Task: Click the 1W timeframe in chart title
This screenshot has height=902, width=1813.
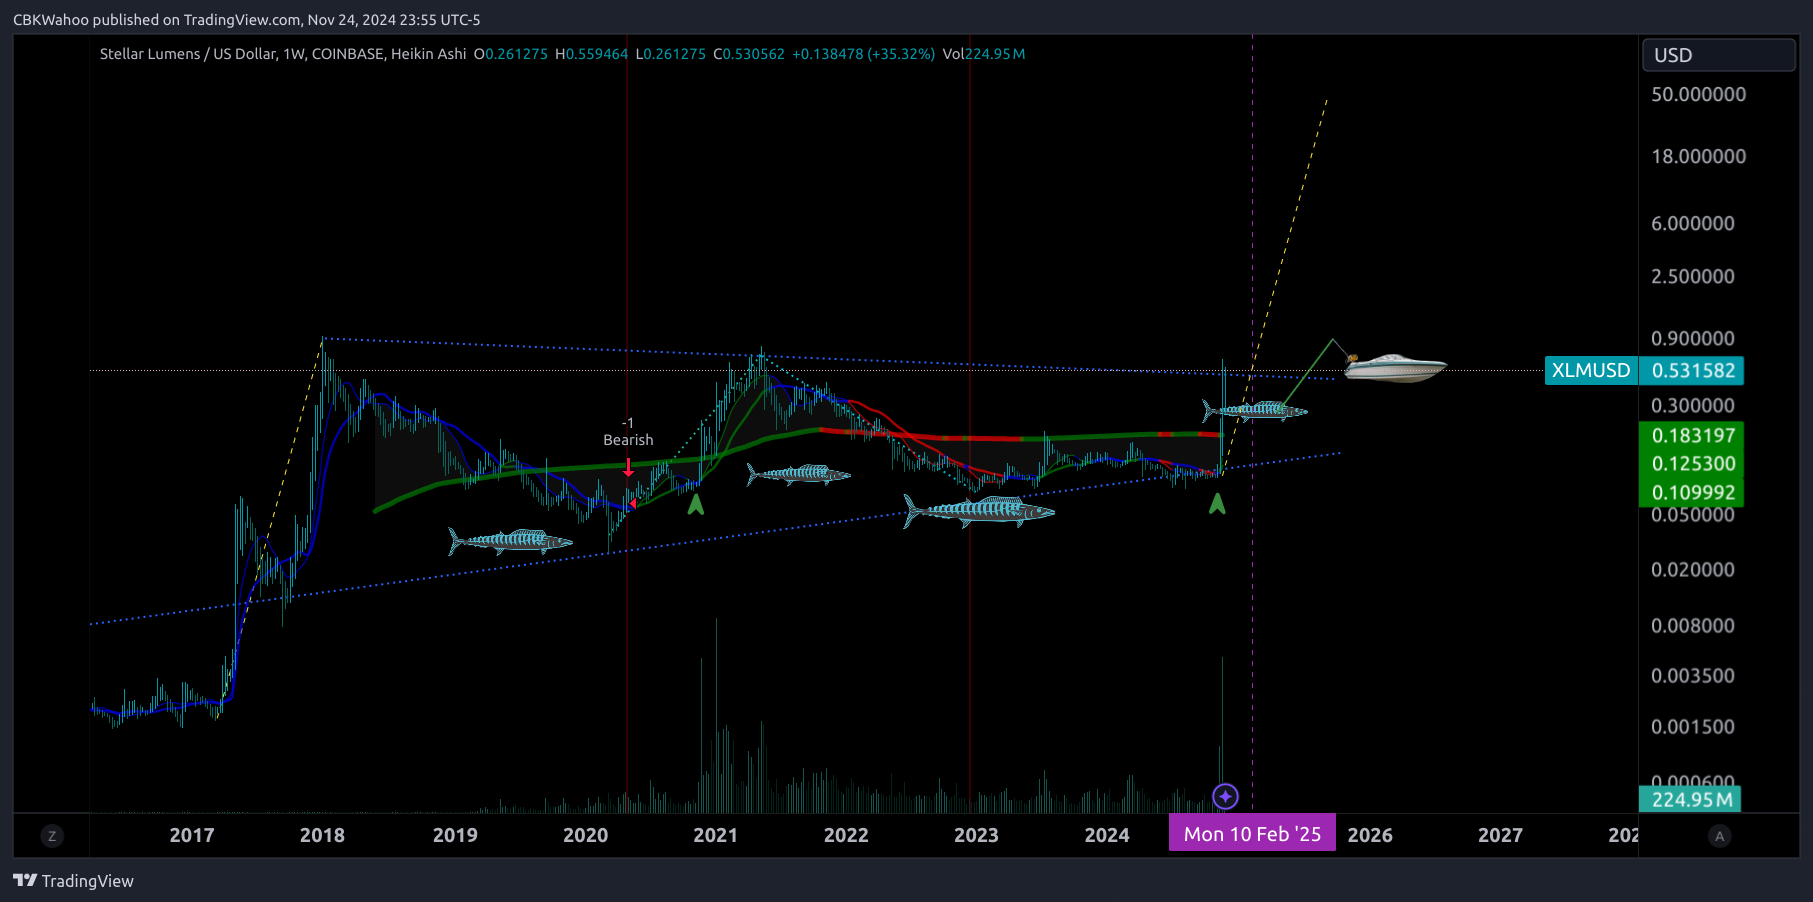Action: coord(293,54)
